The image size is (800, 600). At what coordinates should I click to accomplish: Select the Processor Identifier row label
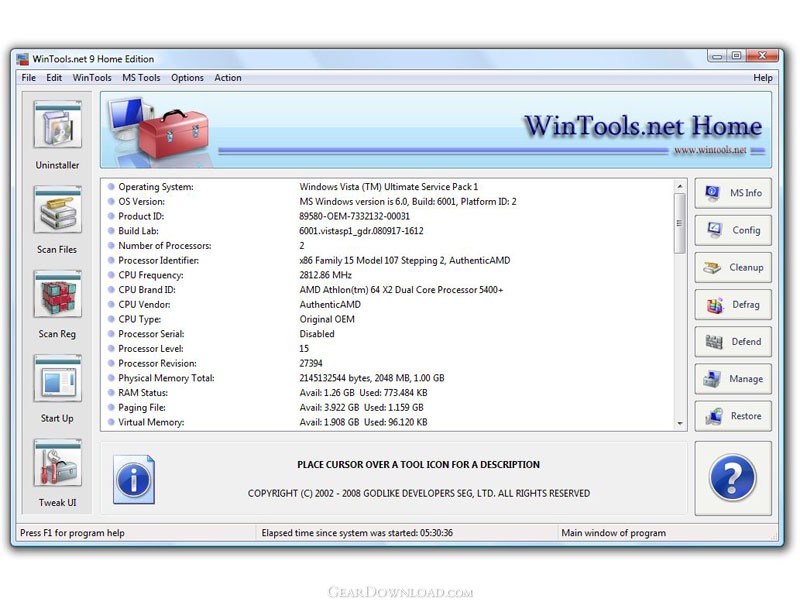point(159,261)
